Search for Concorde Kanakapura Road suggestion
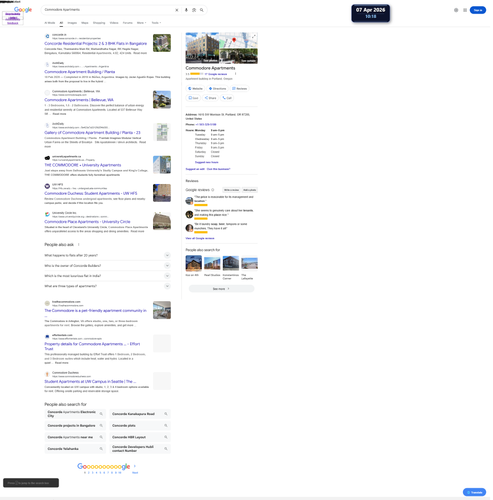This screenshot has width=493, height=500. click(140, 414)
